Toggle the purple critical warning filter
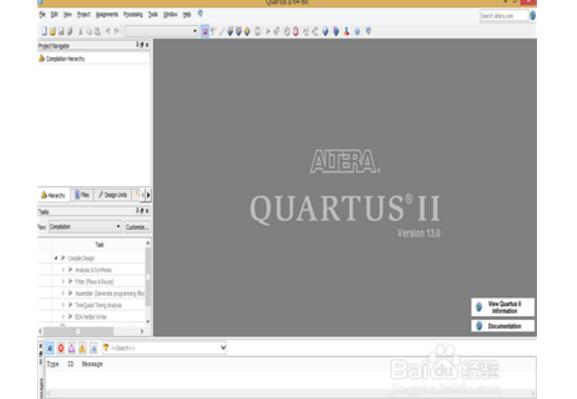 (72, 348)
